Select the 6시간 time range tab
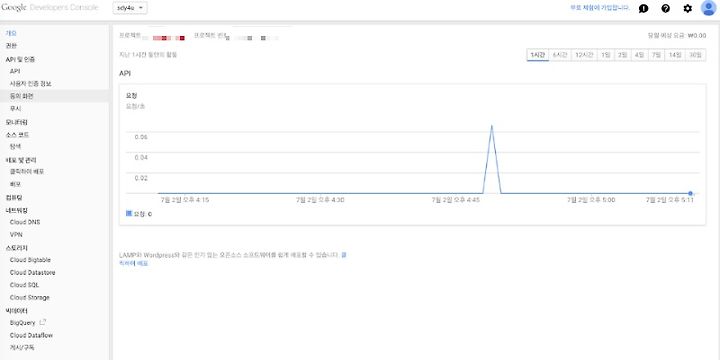This screenshot has height=360, width=720. coord(560,55)
